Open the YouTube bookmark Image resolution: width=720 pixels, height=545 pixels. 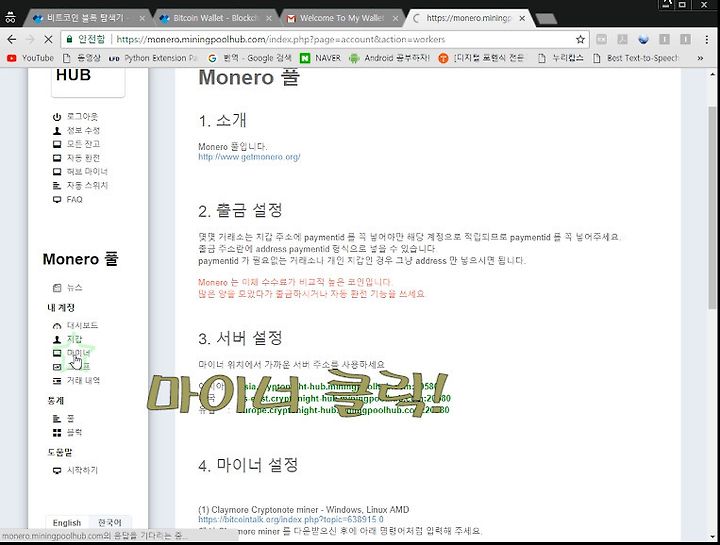[x=31, y=58]
